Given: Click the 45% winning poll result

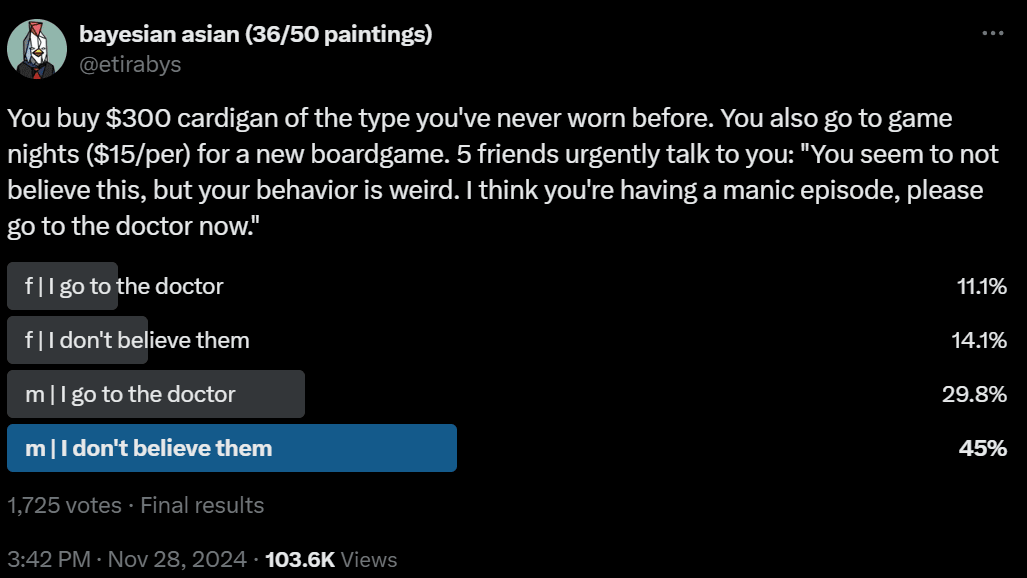Looking at the screenshot, I should point(982,448).
